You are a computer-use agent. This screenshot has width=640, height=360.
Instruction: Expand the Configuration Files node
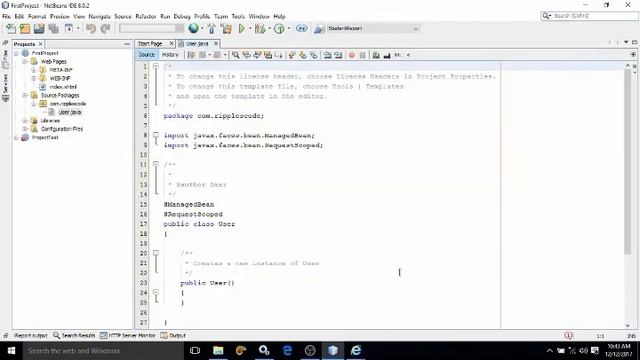[25, 129]
